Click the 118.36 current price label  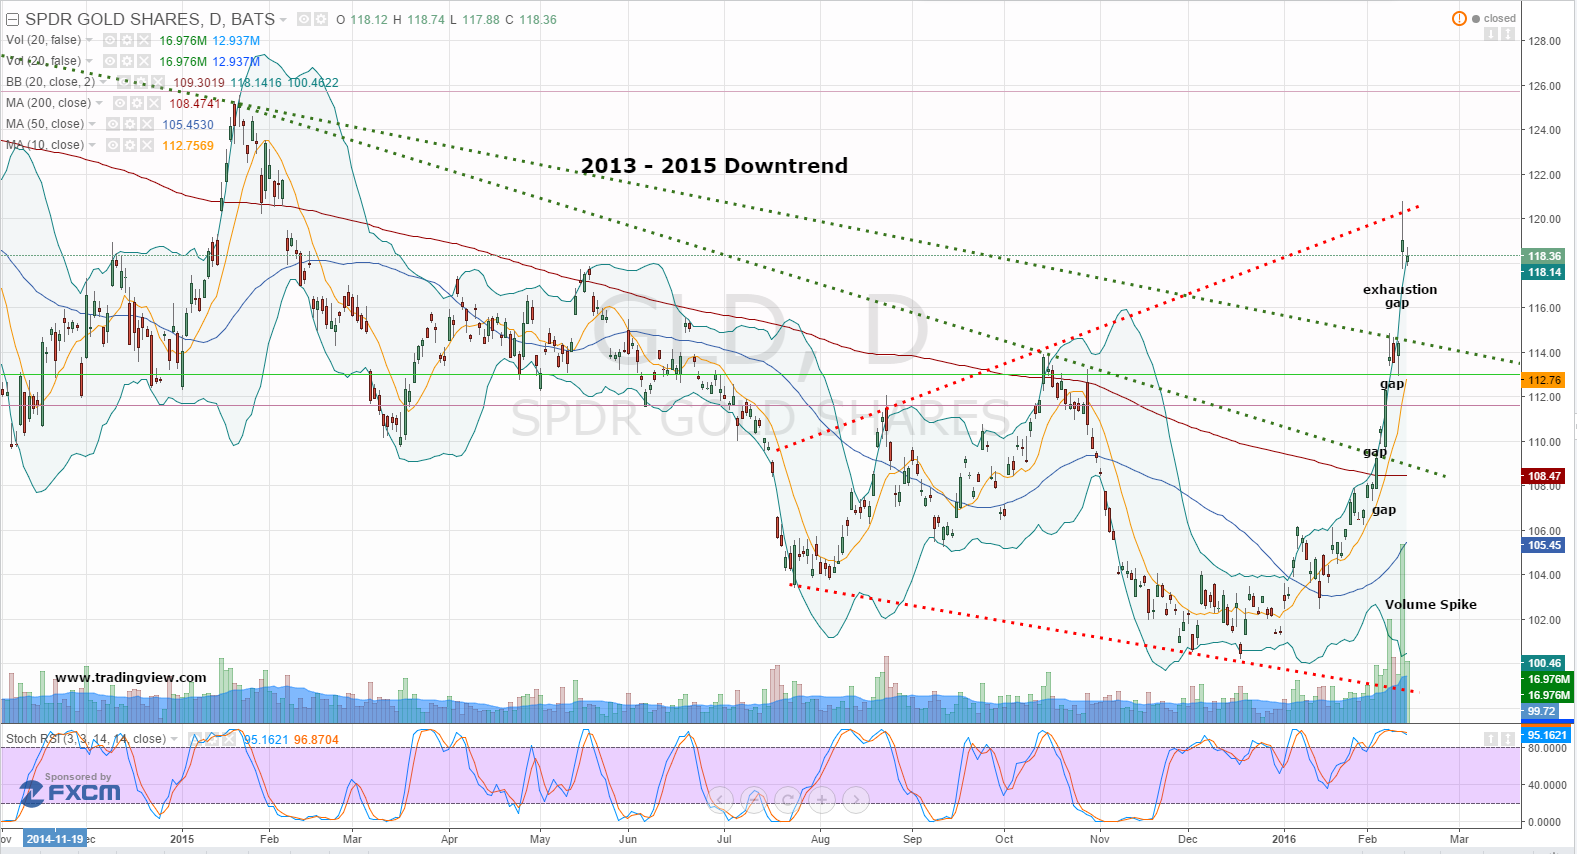pos(1545,256)
